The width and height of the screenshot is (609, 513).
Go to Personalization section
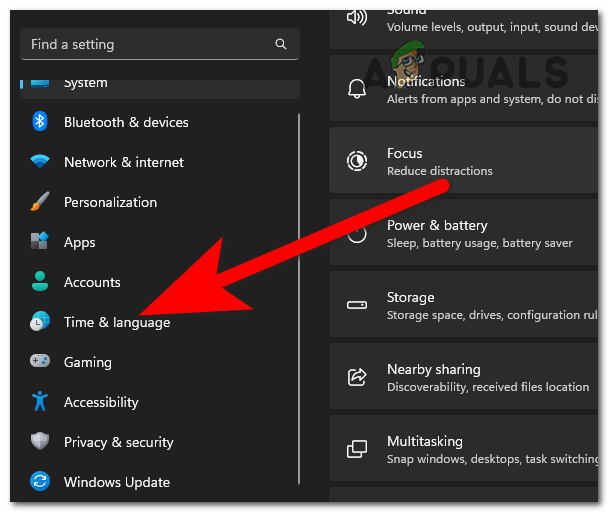[160, 202]
